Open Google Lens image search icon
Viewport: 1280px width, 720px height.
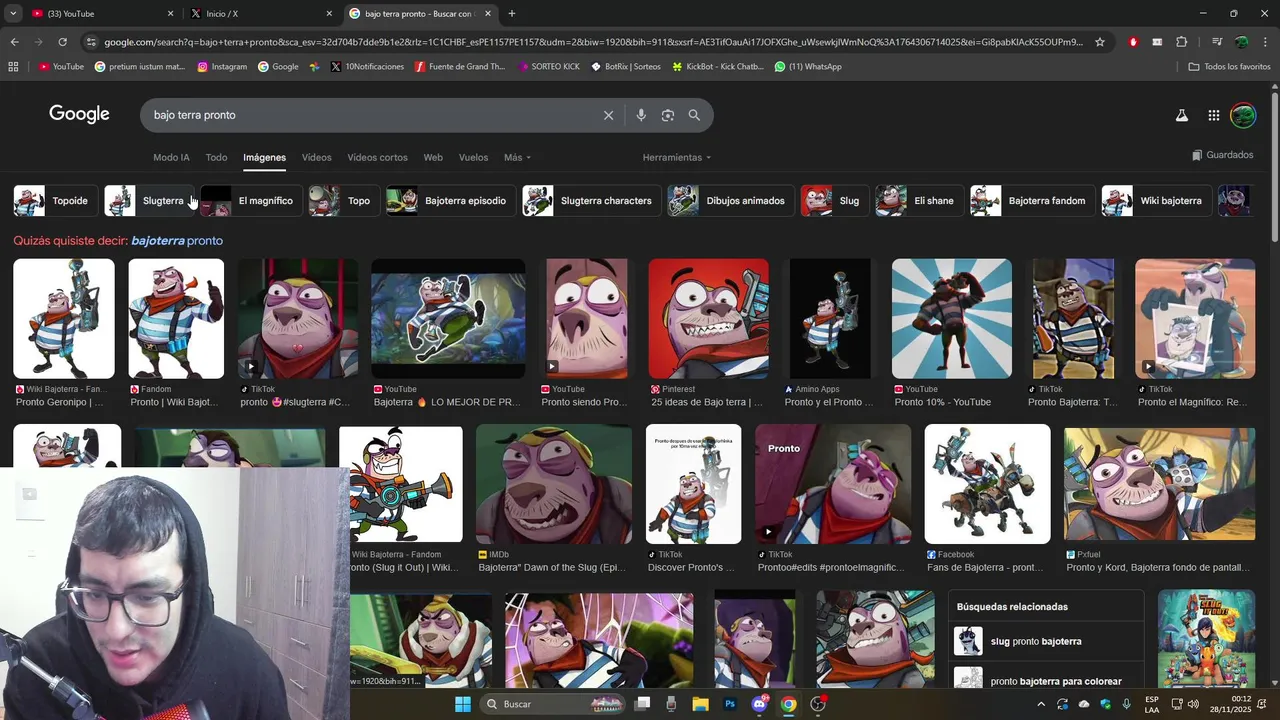coord(668,115)
